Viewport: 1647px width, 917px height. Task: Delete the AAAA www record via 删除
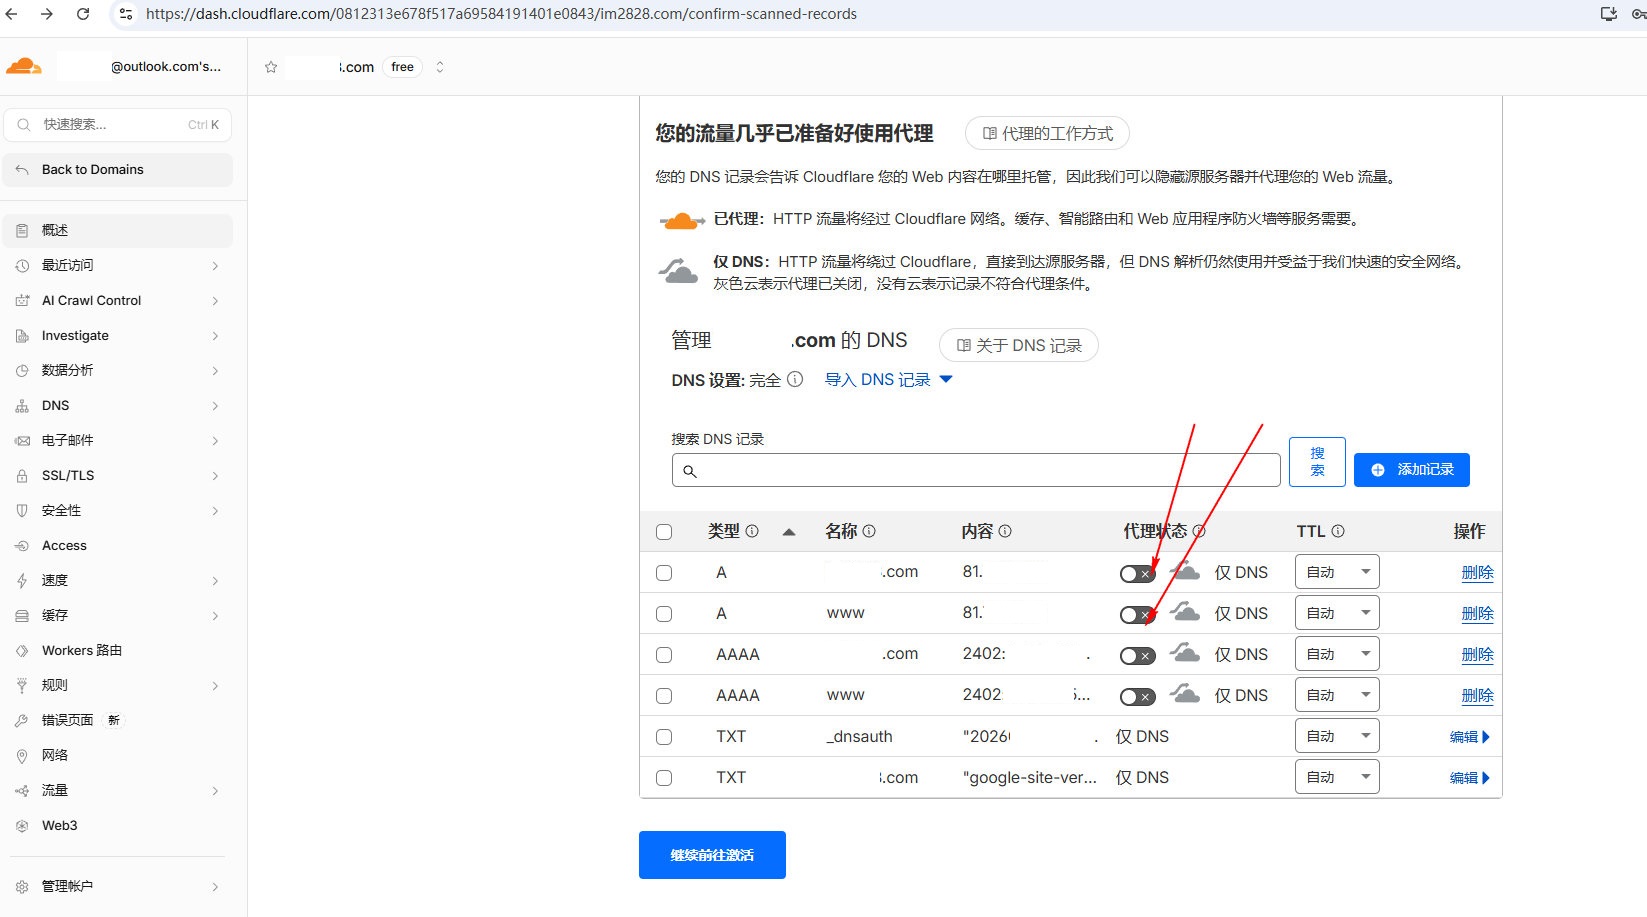[x=1477, y=696]
